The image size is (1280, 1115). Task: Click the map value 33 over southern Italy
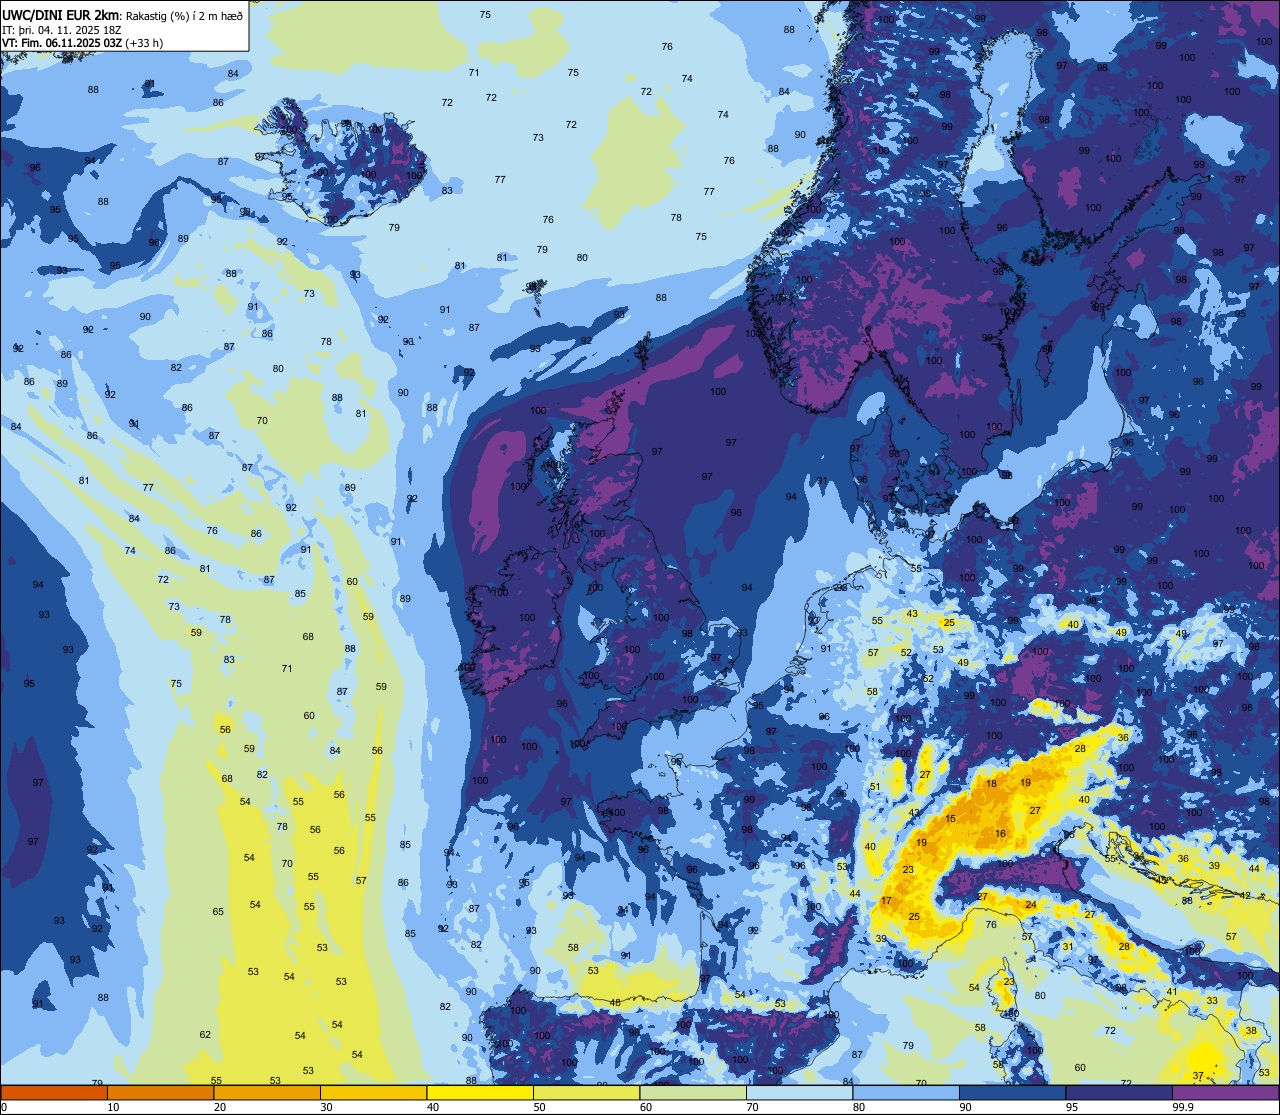(1211, 1001)
